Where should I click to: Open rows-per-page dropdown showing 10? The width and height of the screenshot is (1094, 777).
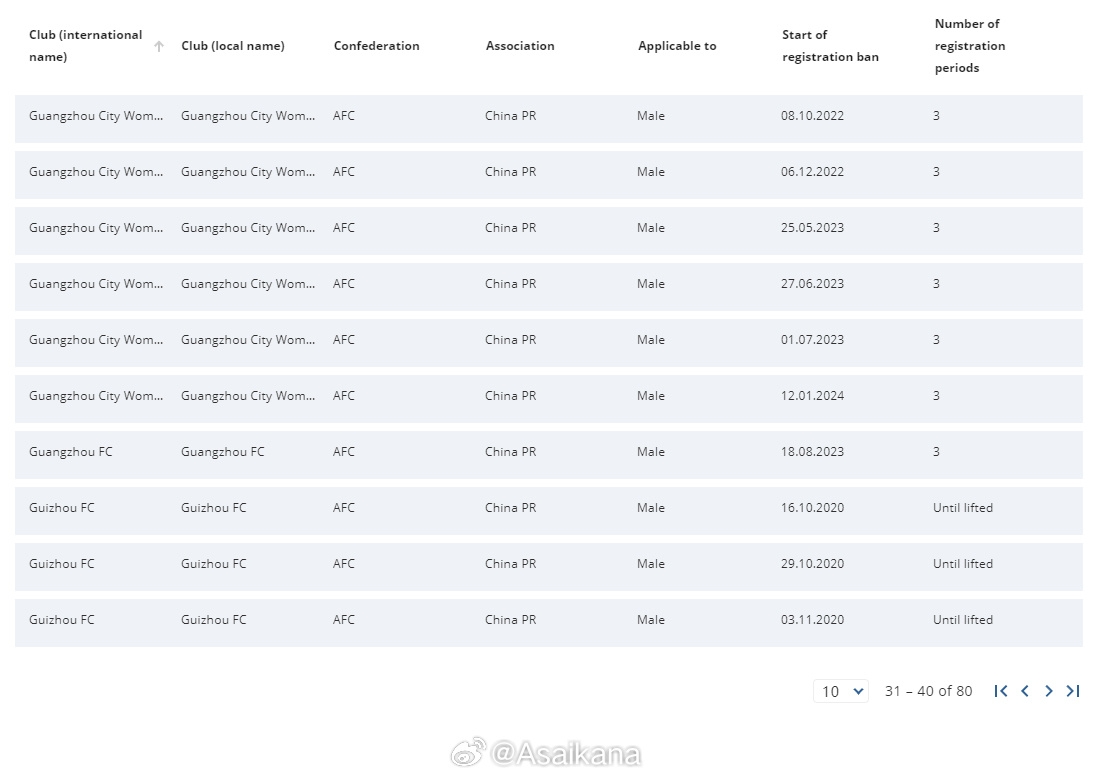[841, 691]
